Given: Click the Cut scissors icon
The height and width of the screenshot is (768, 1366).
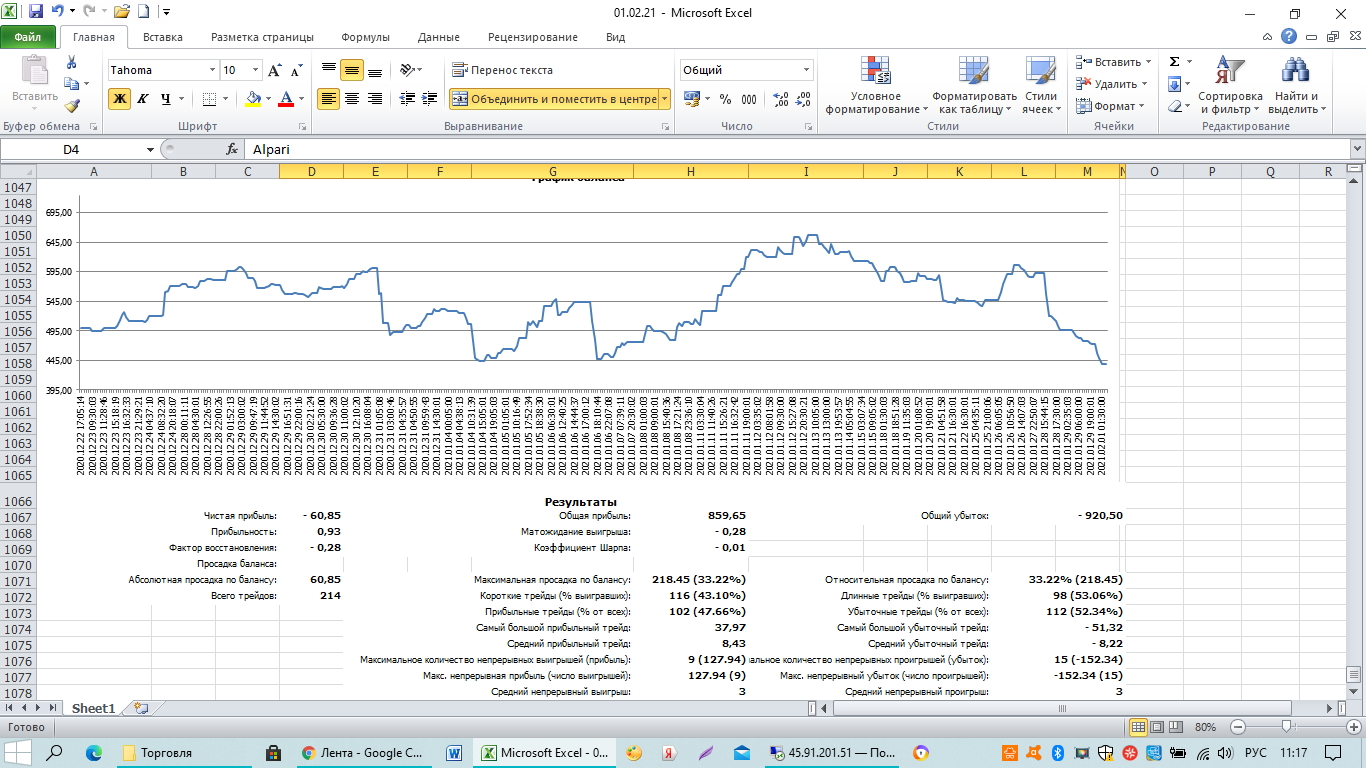Looking at the screenshot, I should tap(71, 63).
